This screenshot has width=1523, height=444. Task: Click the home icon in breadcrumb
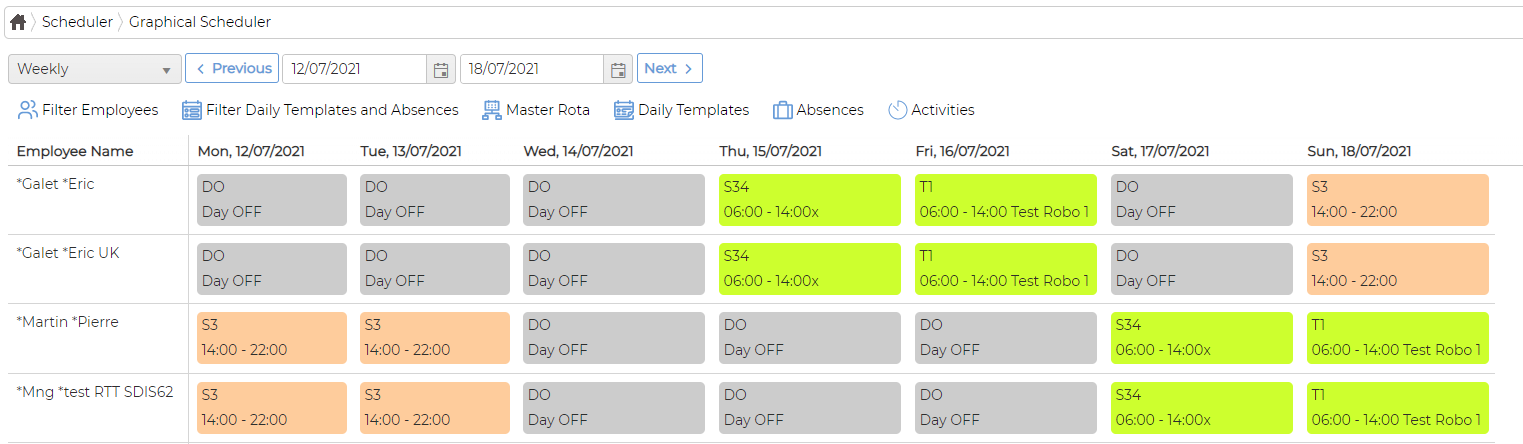coord(18,22)
